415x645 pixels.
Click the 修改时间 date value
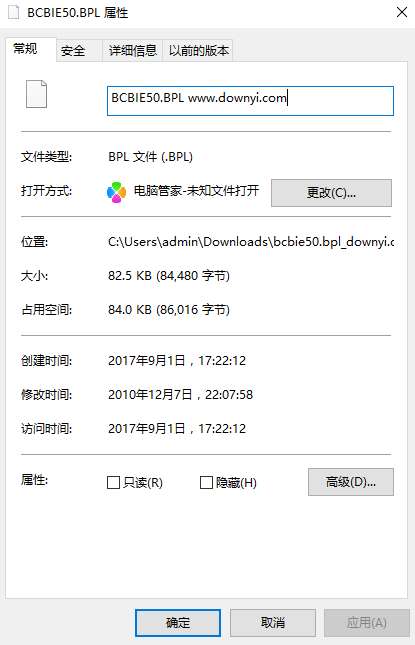coord(180,394)
